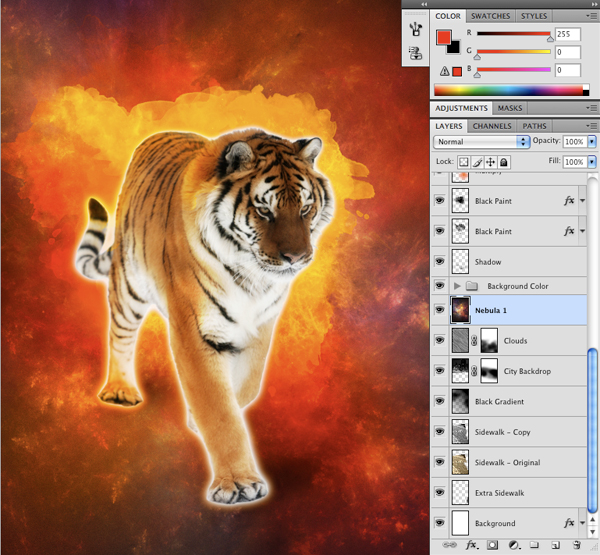This screenshot has width=600, height=555.
Task: Click the fx icon on Background layer
Action: pos(569,522)
